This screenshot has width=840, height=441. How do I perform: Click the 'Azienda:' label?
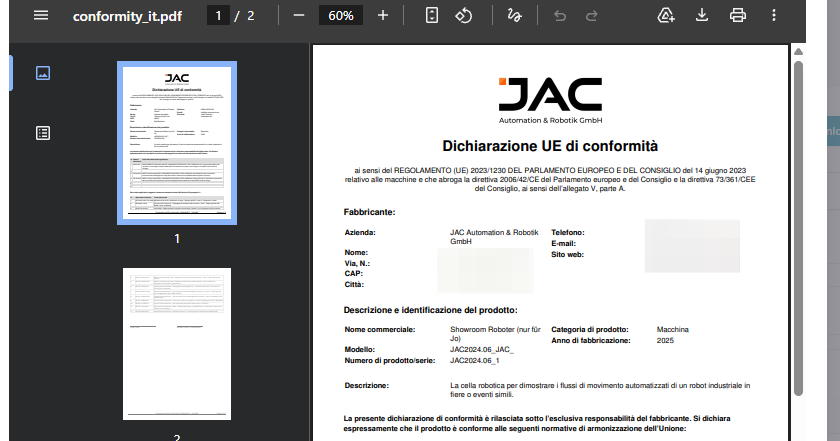(x=360, y=233)
